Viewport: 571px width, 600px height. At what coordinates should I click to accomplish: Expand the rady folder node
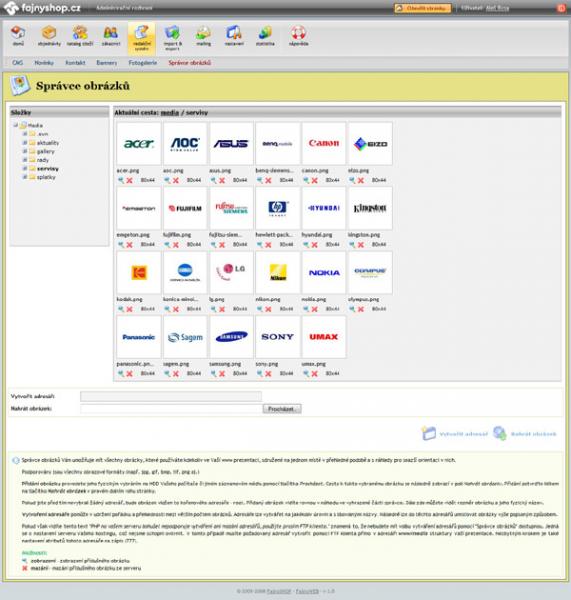click(24, 160)
